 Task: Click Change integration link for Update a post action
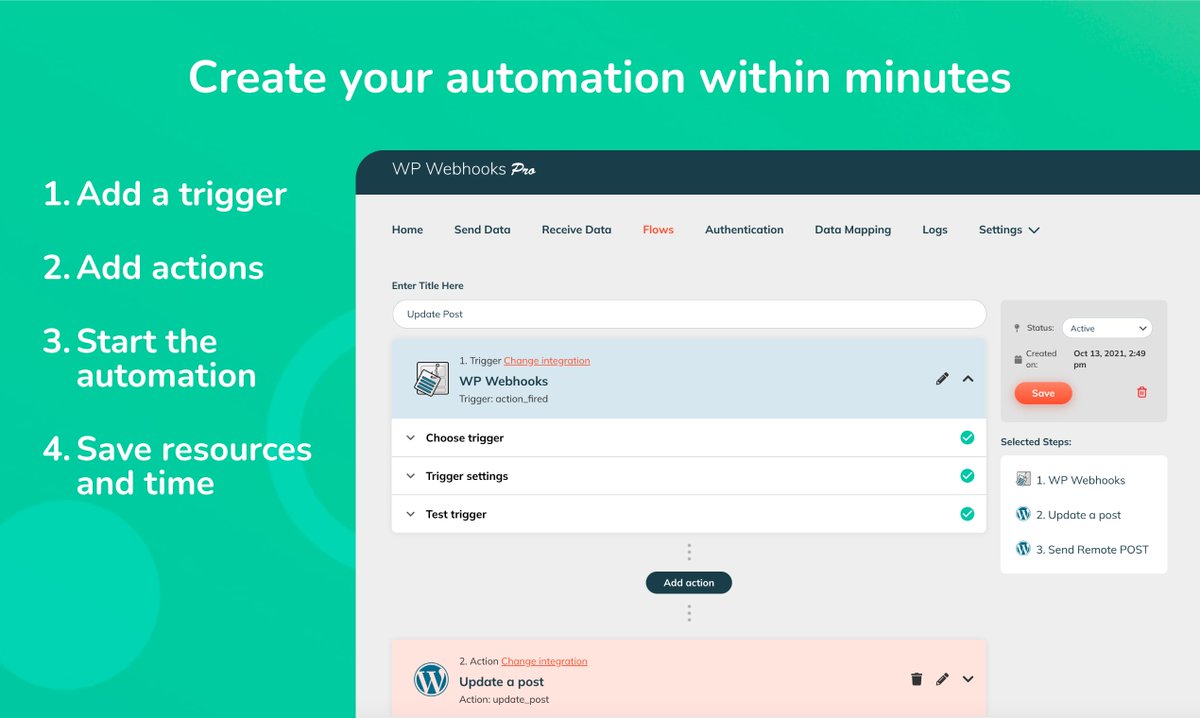pos(544,661)
